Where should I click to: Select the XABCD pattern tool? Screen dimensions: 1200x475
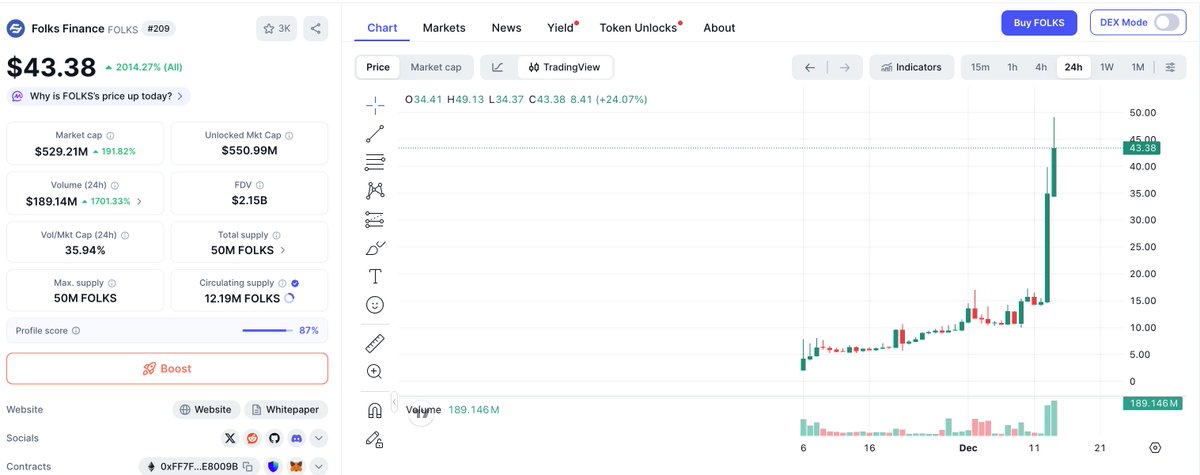click(x=375, y=190)
